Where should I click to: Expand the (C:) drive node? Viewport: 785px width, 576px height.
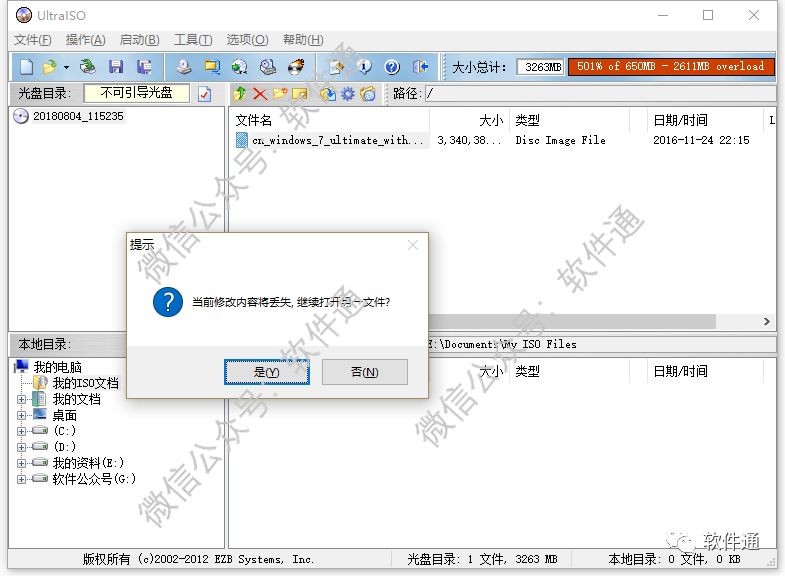[x=21, y=431]
